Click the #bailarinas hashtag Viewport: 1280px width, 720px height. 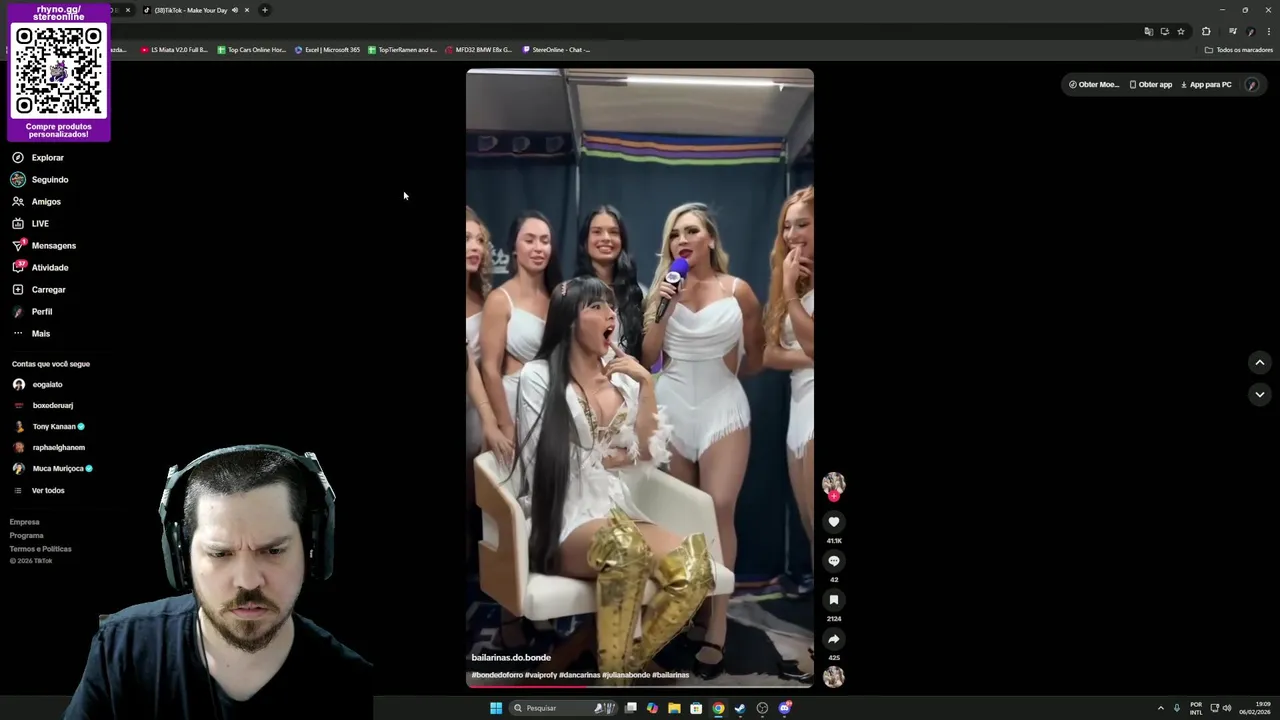(671, 675)
